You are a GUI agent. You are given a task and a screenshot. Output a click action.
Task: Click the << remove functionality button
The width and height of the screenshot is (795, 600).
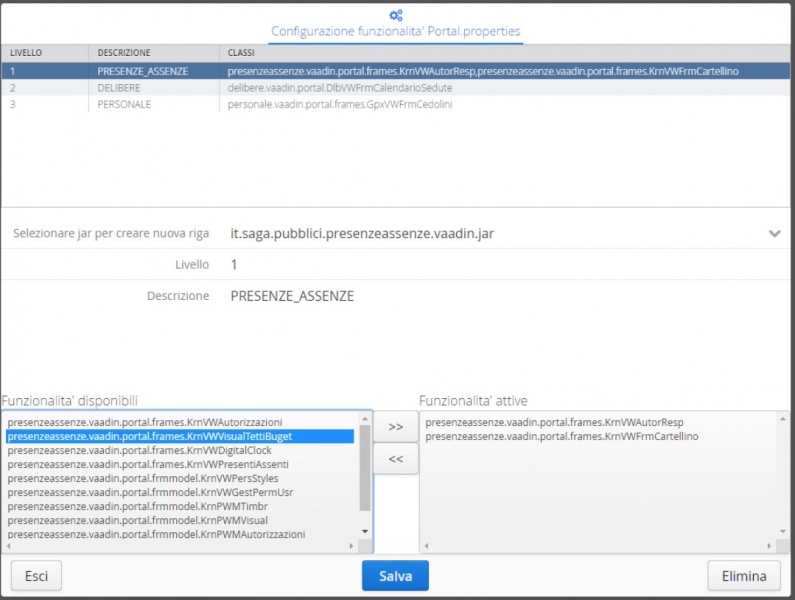click(x=395, y=459)
